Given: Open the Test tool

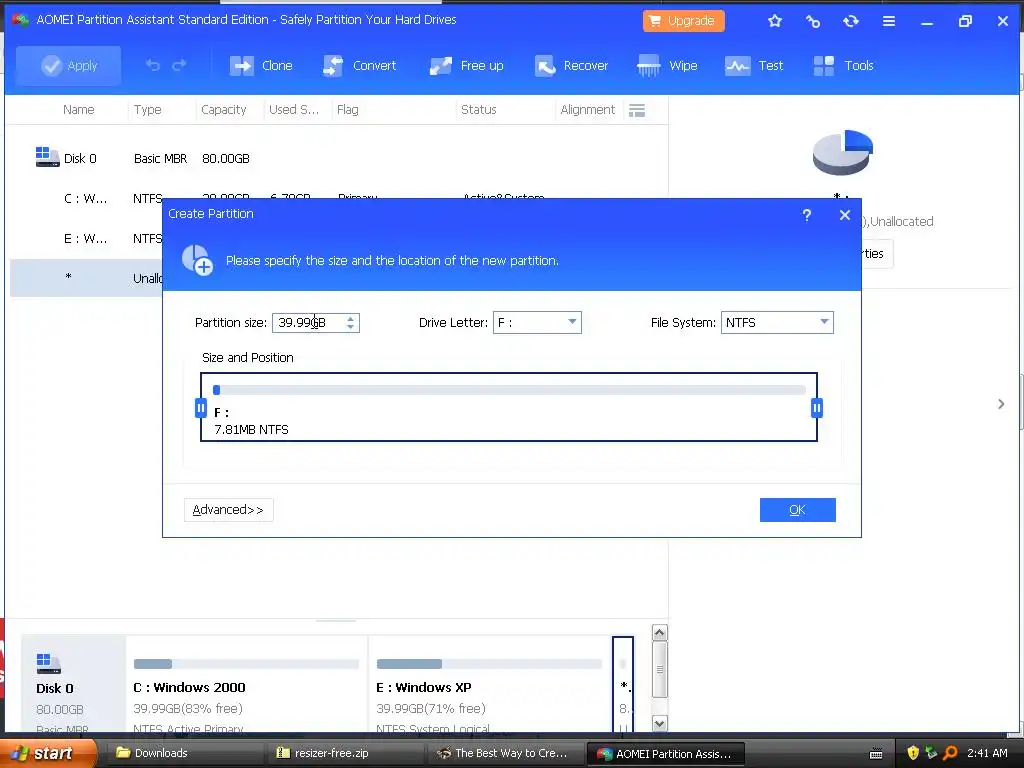Looking at the screenshot, I should coord(754,65).
